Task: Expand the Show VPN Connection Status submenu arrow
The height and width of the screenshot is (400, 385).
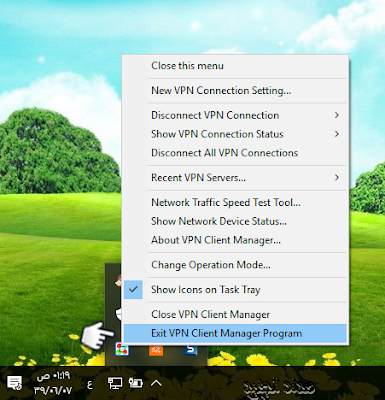Action: pos(337,134)
